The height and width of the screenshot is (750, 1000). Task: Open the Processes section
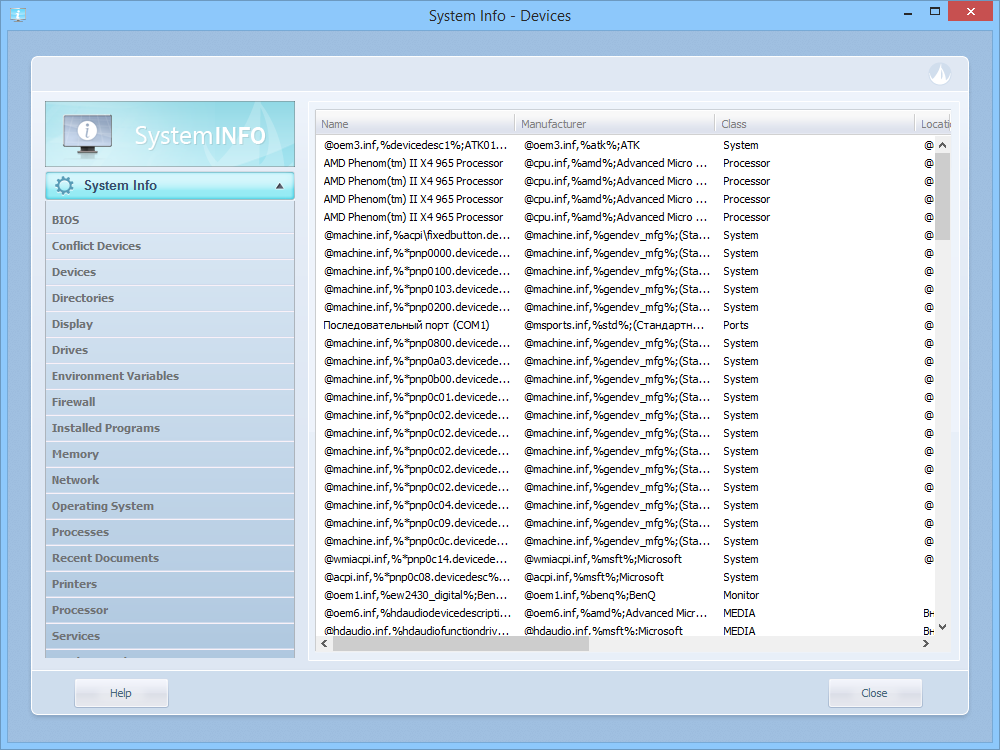pyautogui.click(x=170, y=533)
